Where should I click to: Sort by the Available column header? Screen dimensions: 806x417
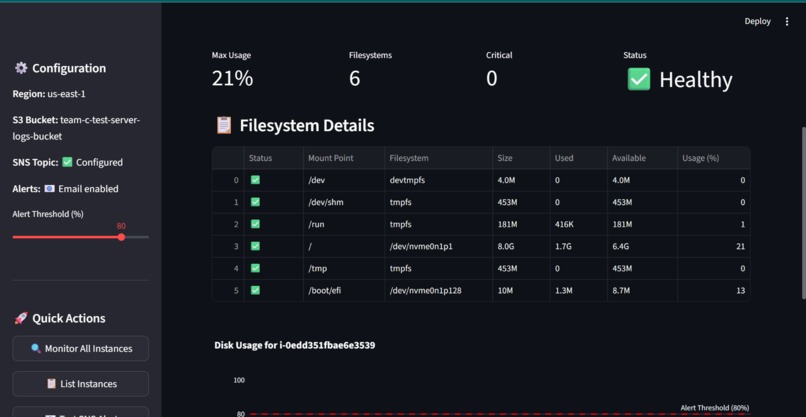point(642,158)
